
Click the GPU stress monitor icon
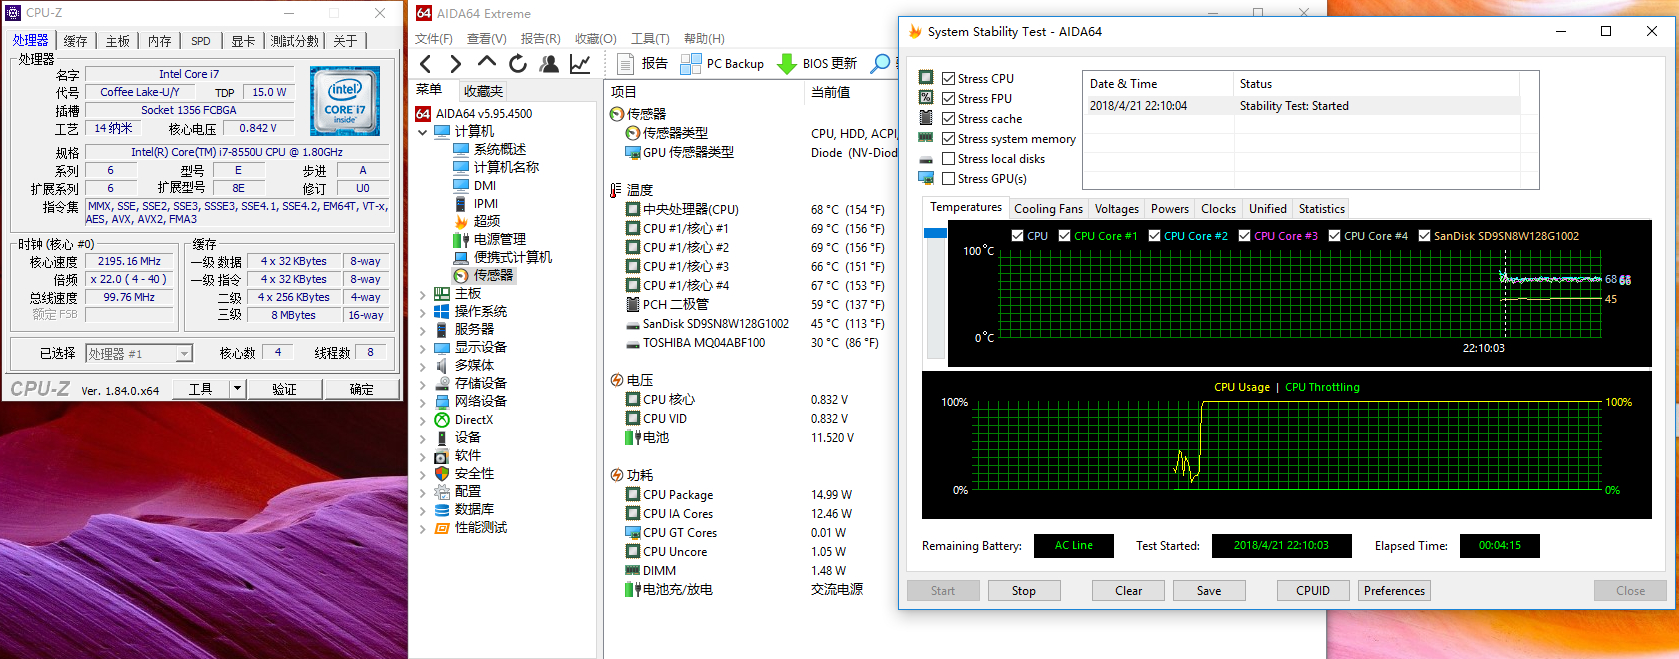tap(926, 178)
